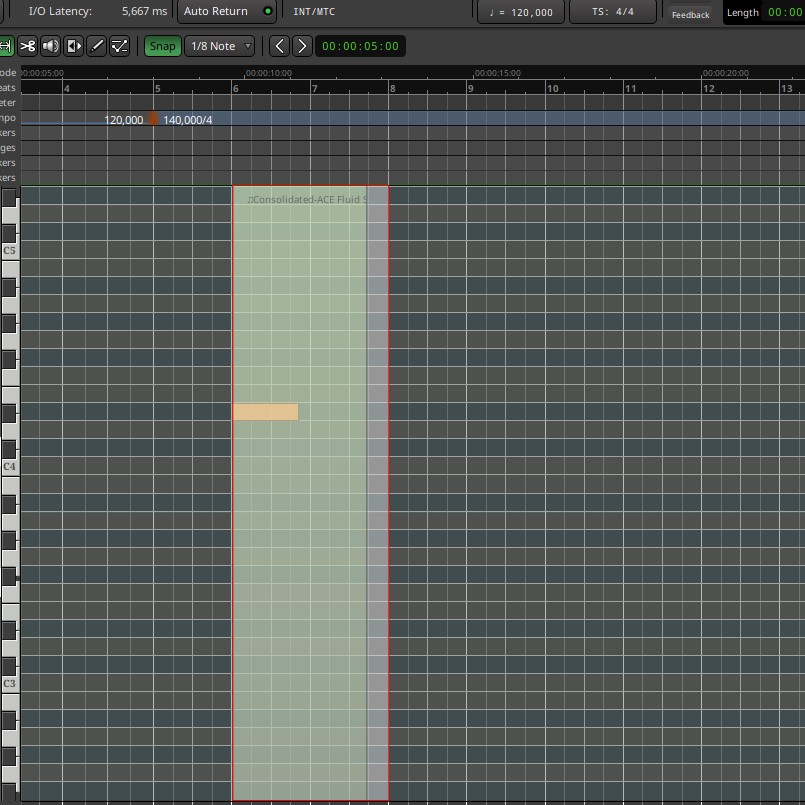Click the INT/MTC sync source selector

click(x=314, y=12)
